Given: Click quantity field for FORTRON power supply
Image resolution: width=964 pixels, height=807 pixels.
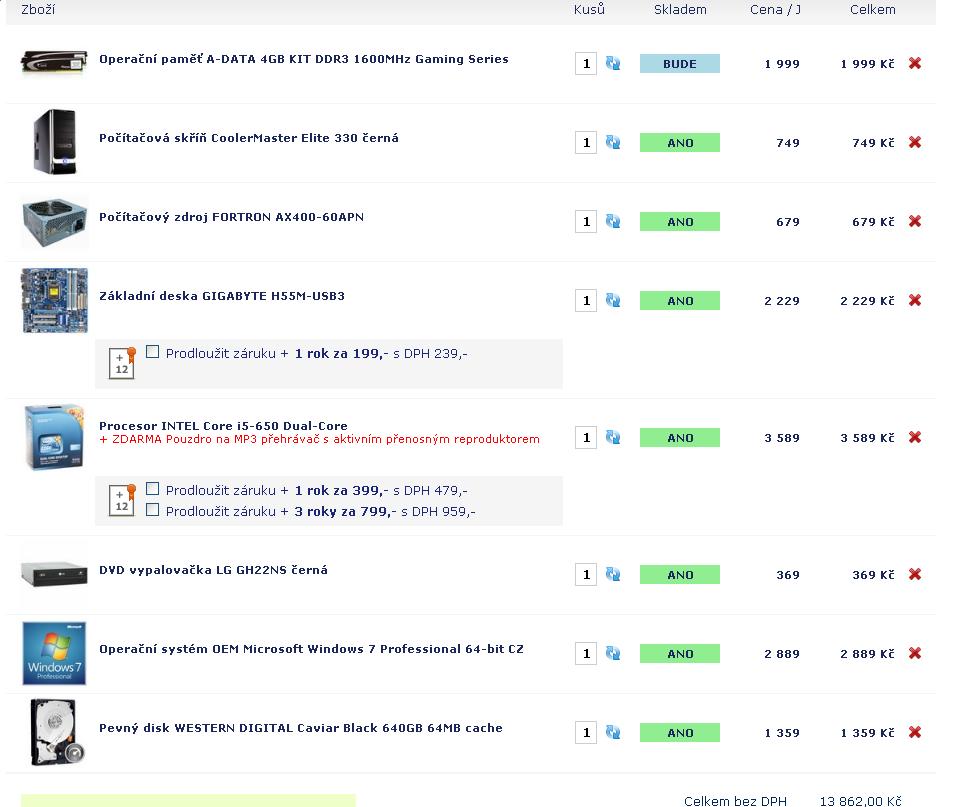Looking at the screenshot, I should [586, 221].
